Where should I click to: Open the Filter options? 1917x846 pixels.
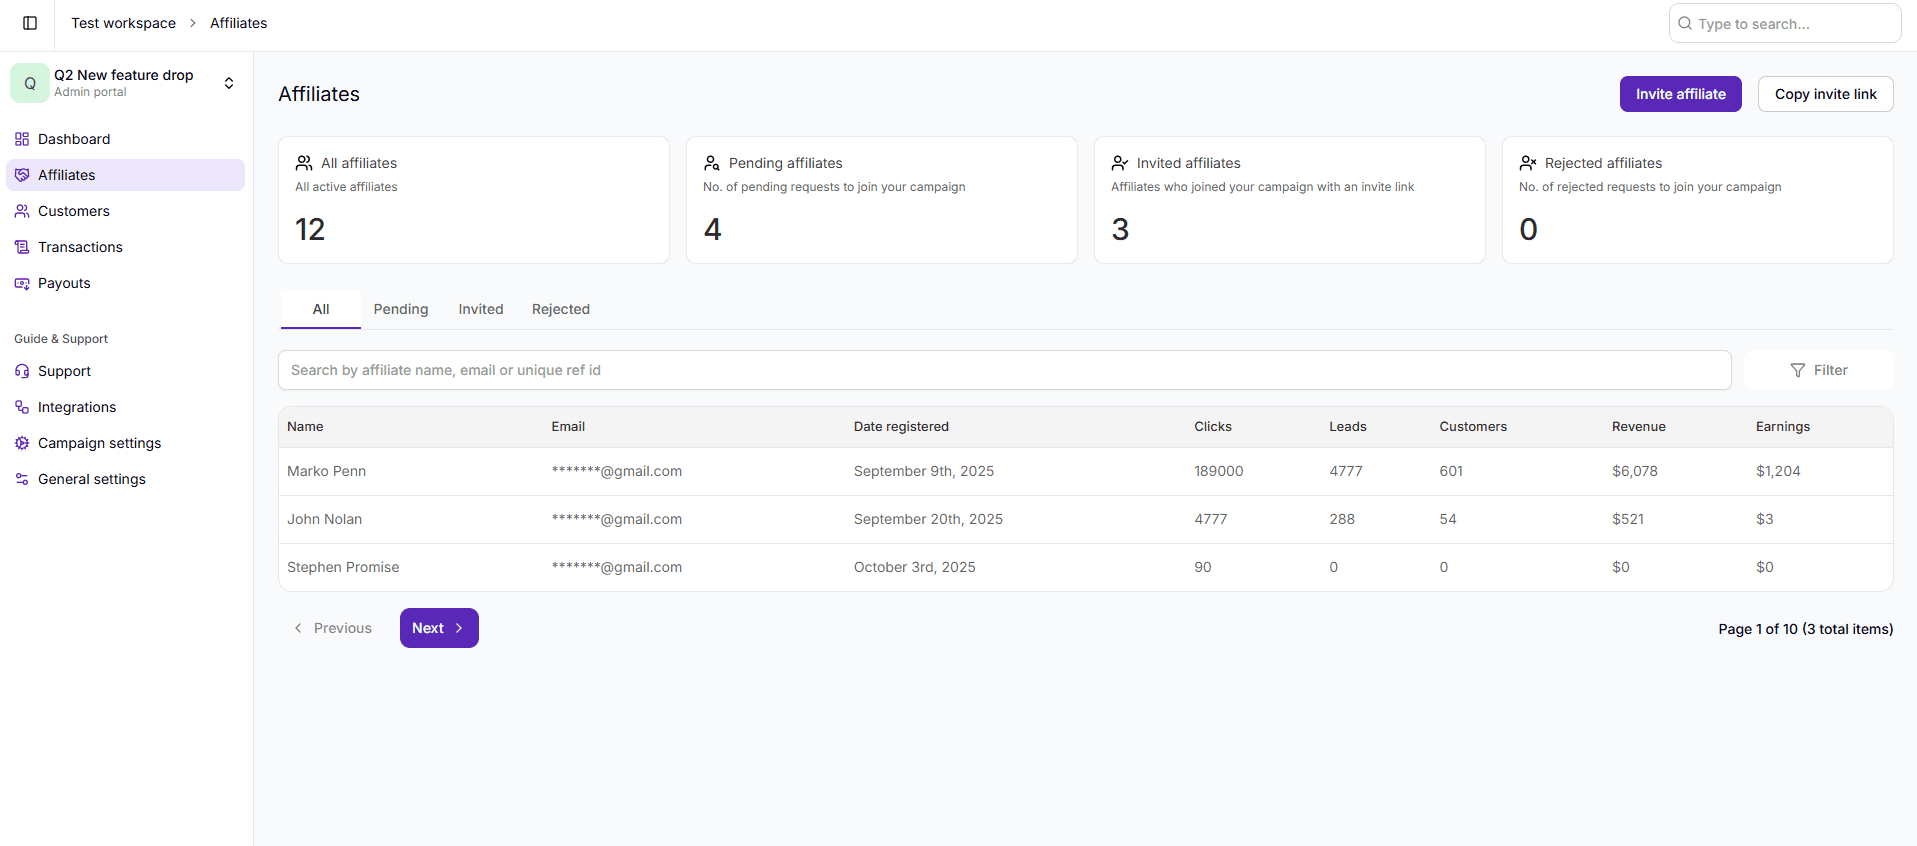1818,370
